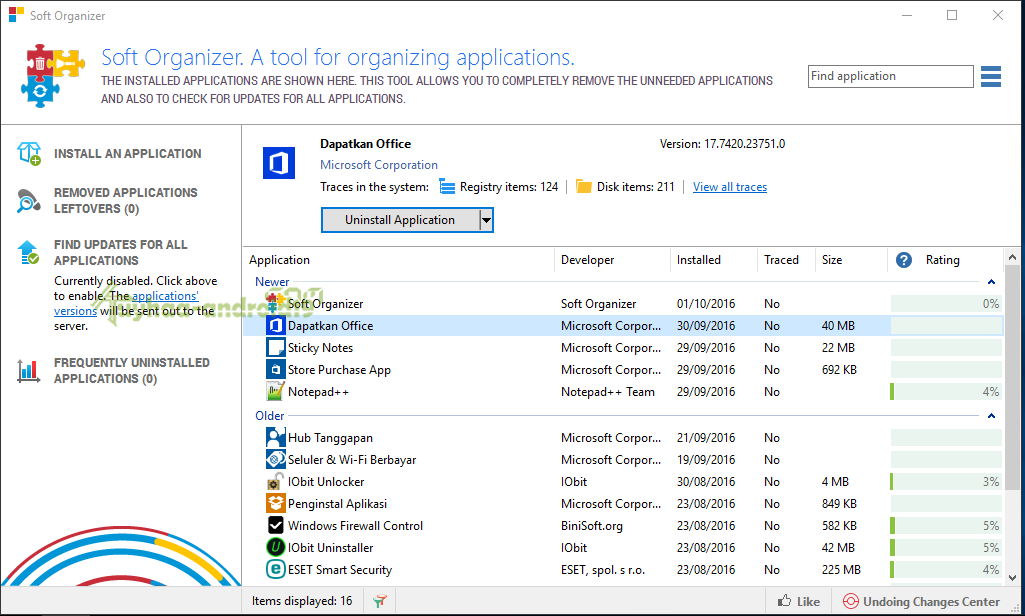Sort by the Rating column header
The image size is (1025, 616).
pos(943,260)
